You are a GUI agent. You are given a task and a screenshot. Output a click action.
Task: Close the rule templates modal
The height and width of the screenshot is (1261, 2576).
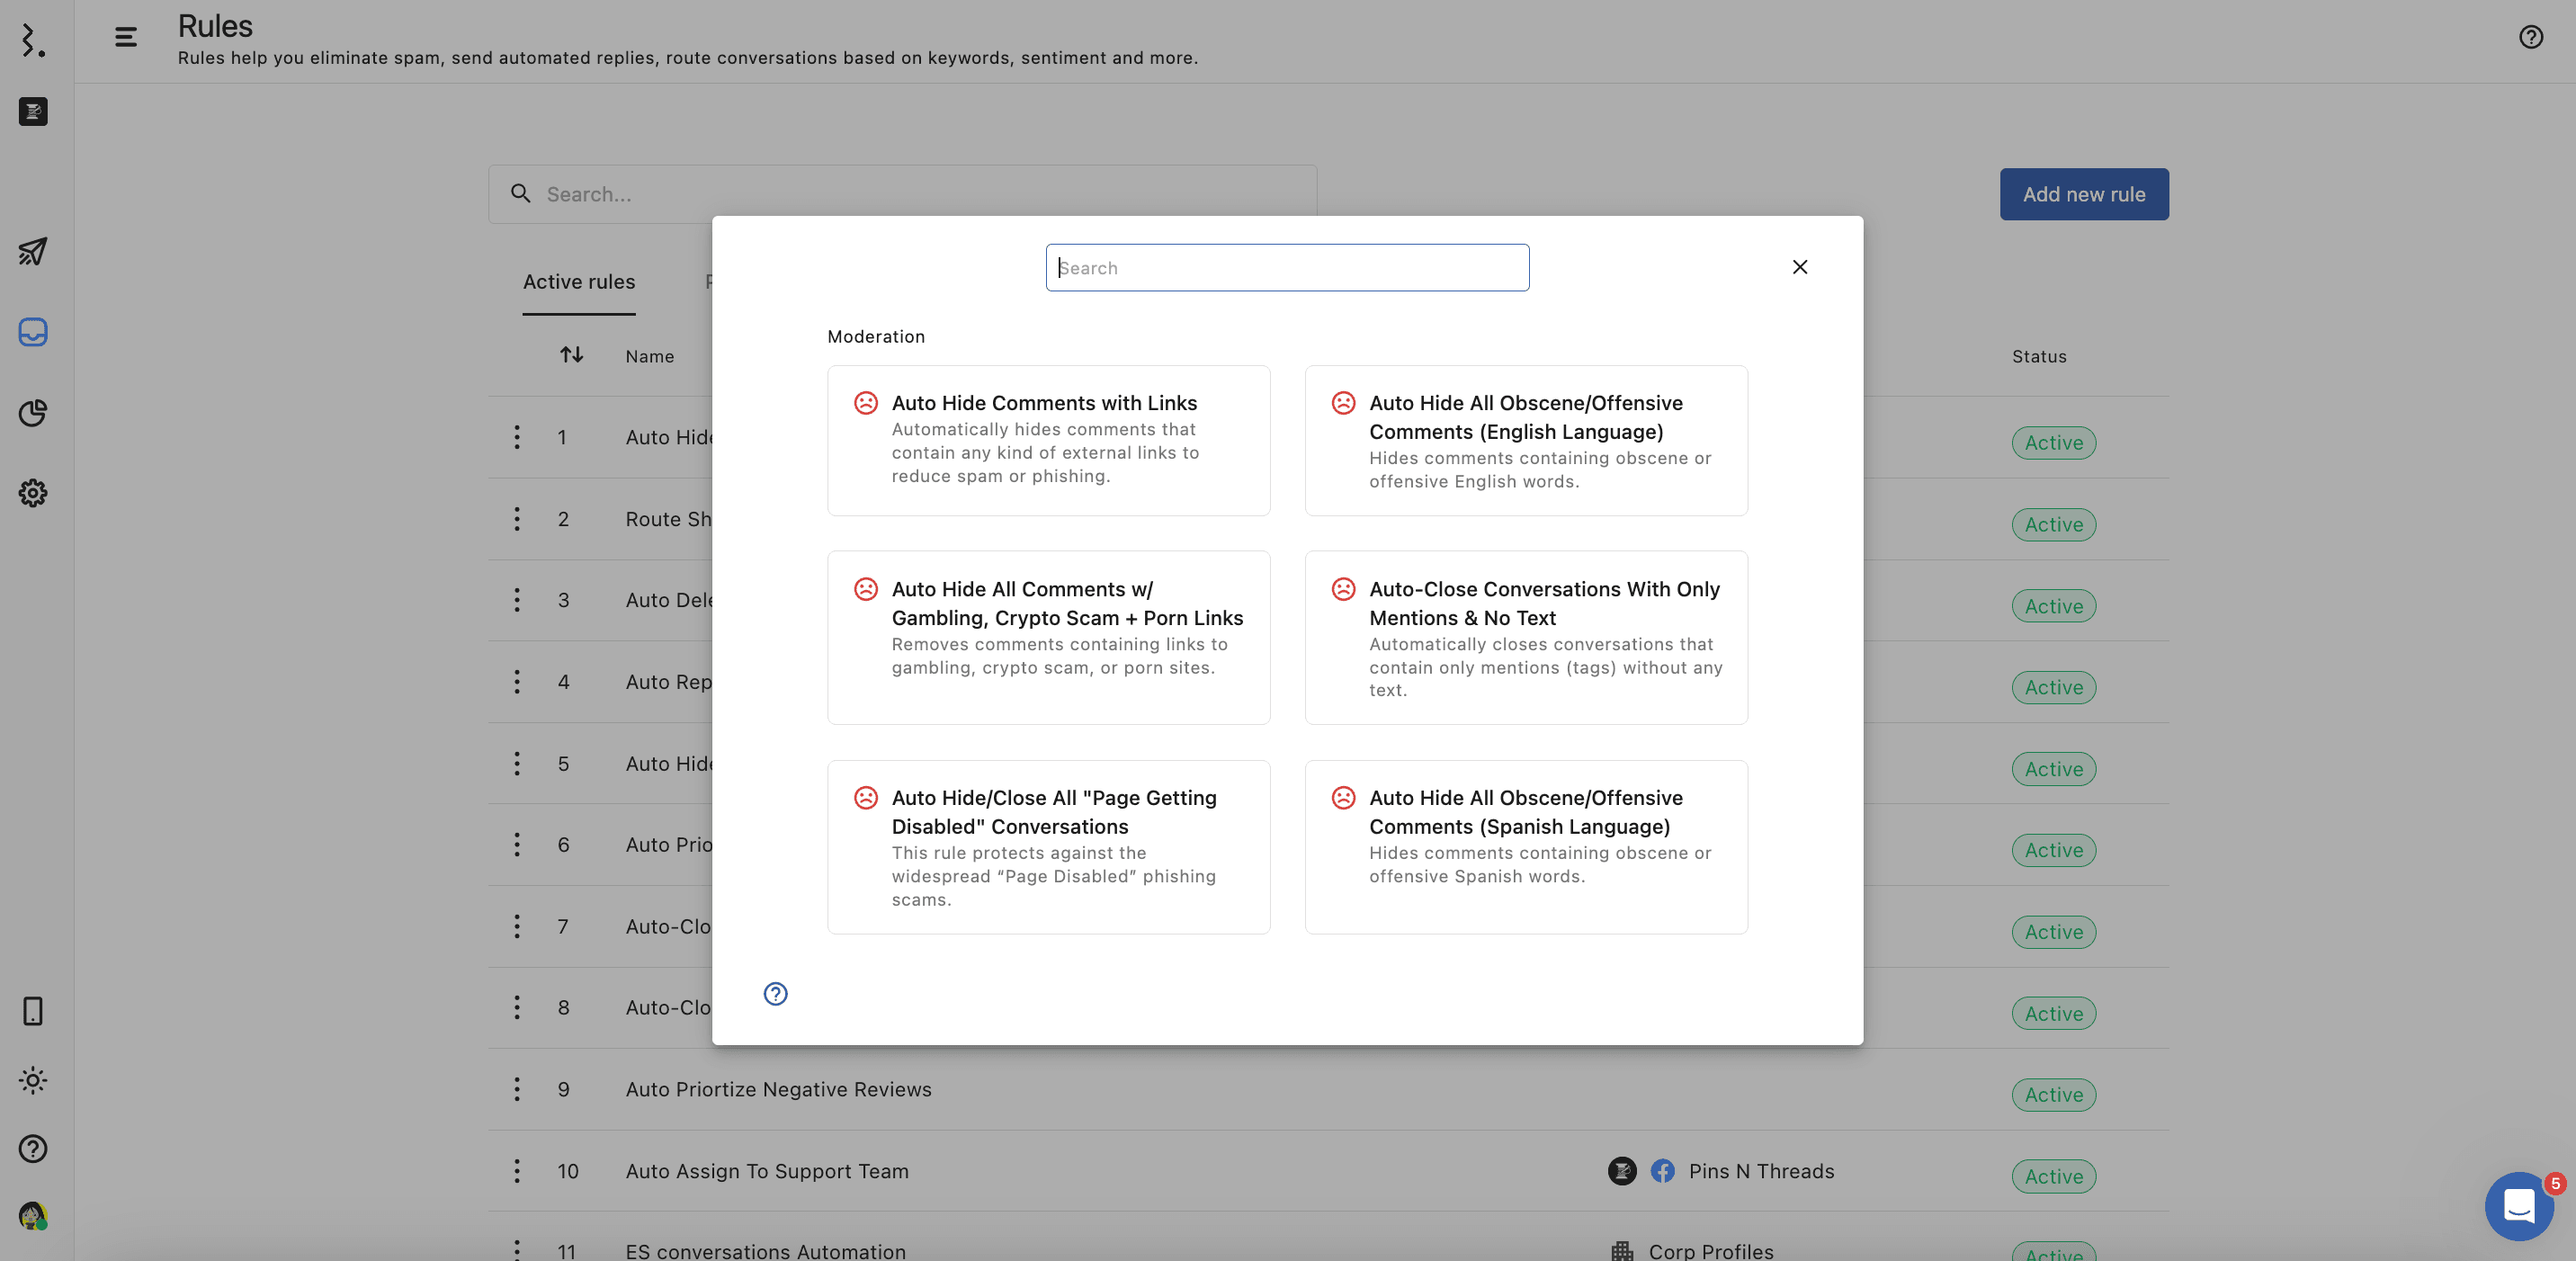pos(1799,267)
